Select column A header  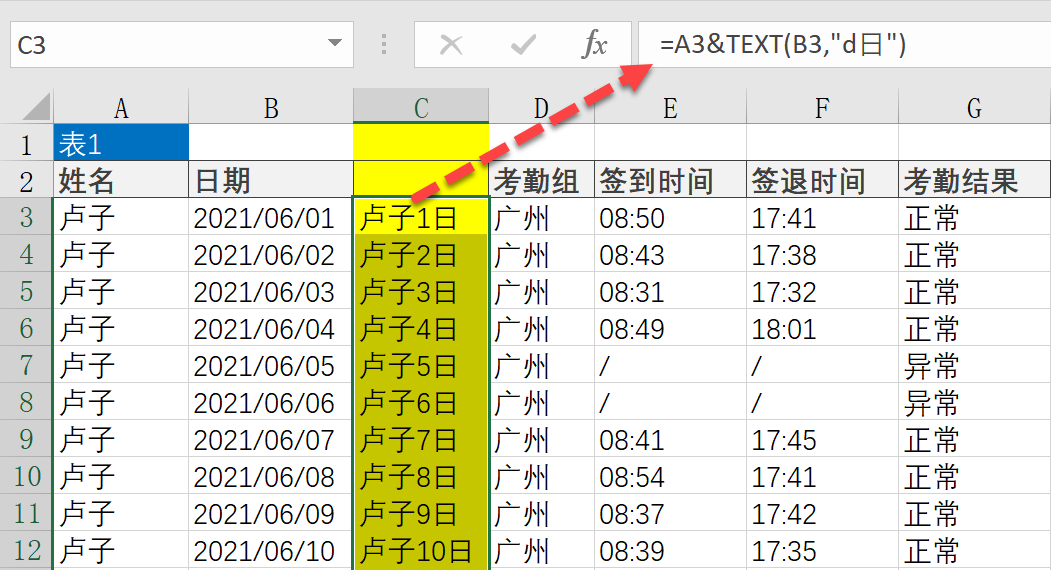click(121, 107)
